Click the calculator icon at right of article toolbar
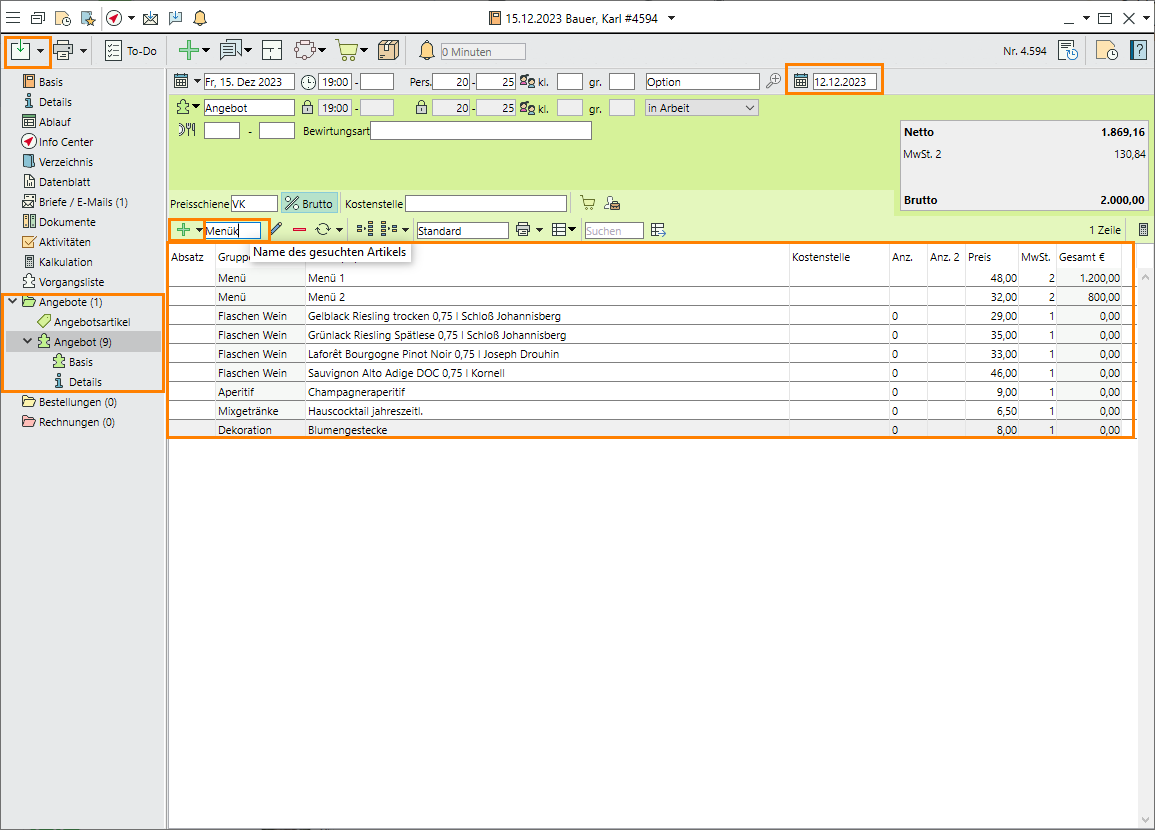Image resolution: width=1155 pixels, height=830 pixels. coord(1143,230)
